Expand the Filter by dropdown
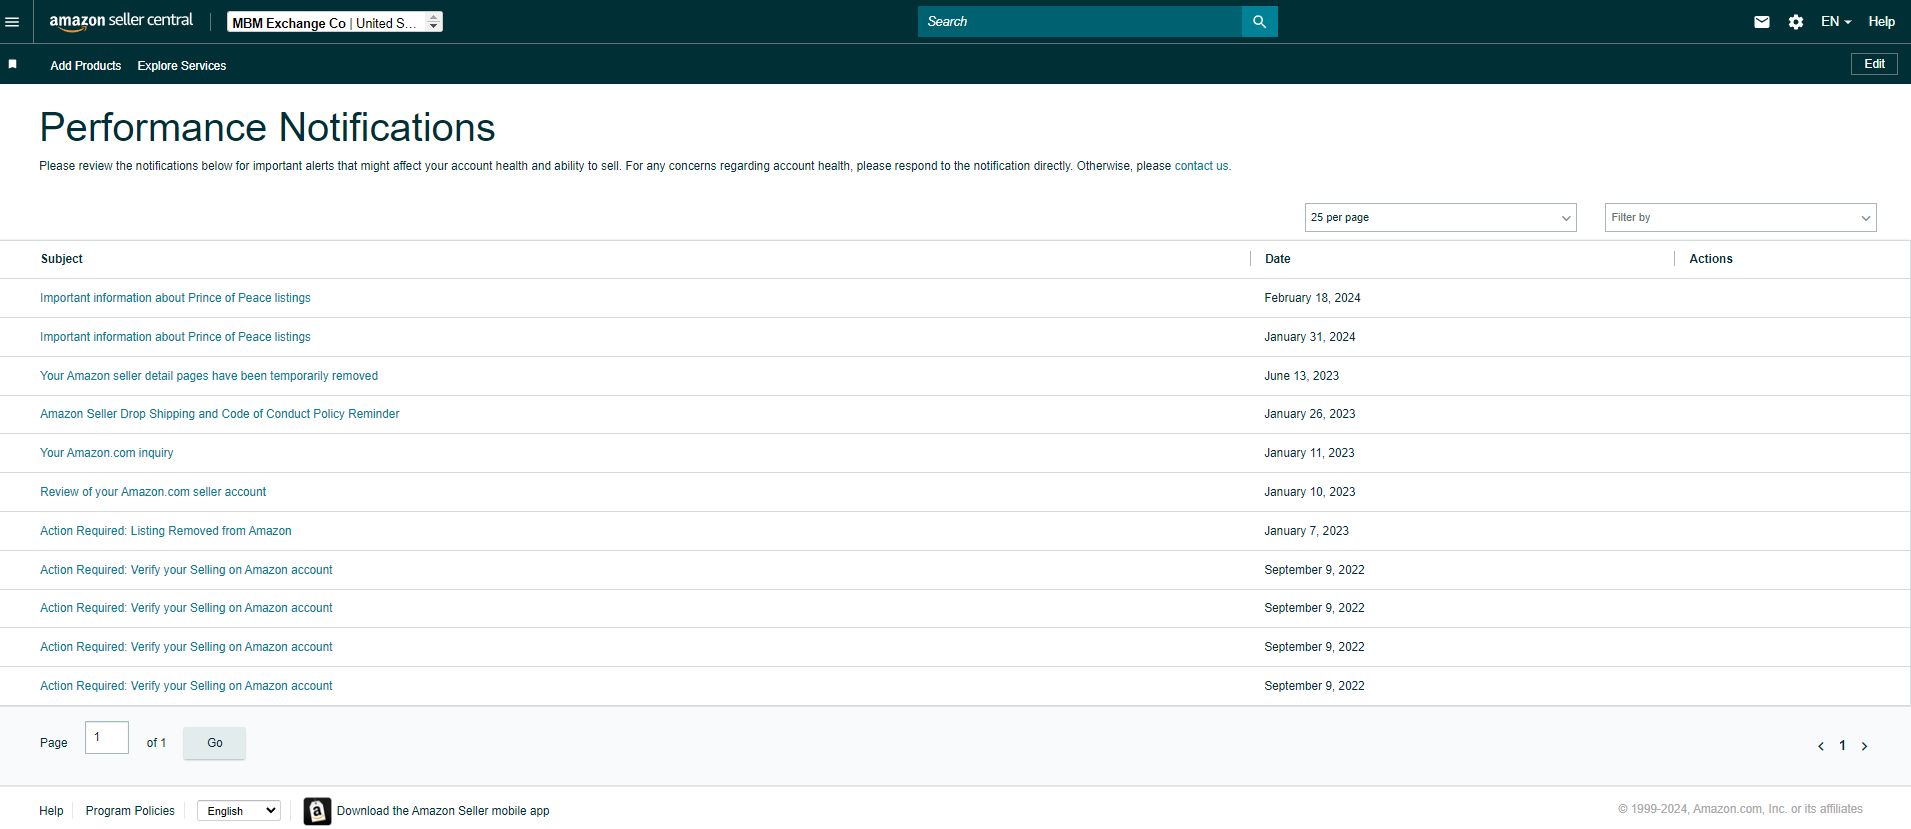Screen dimensions: 1911x829 coord(1740,217)
